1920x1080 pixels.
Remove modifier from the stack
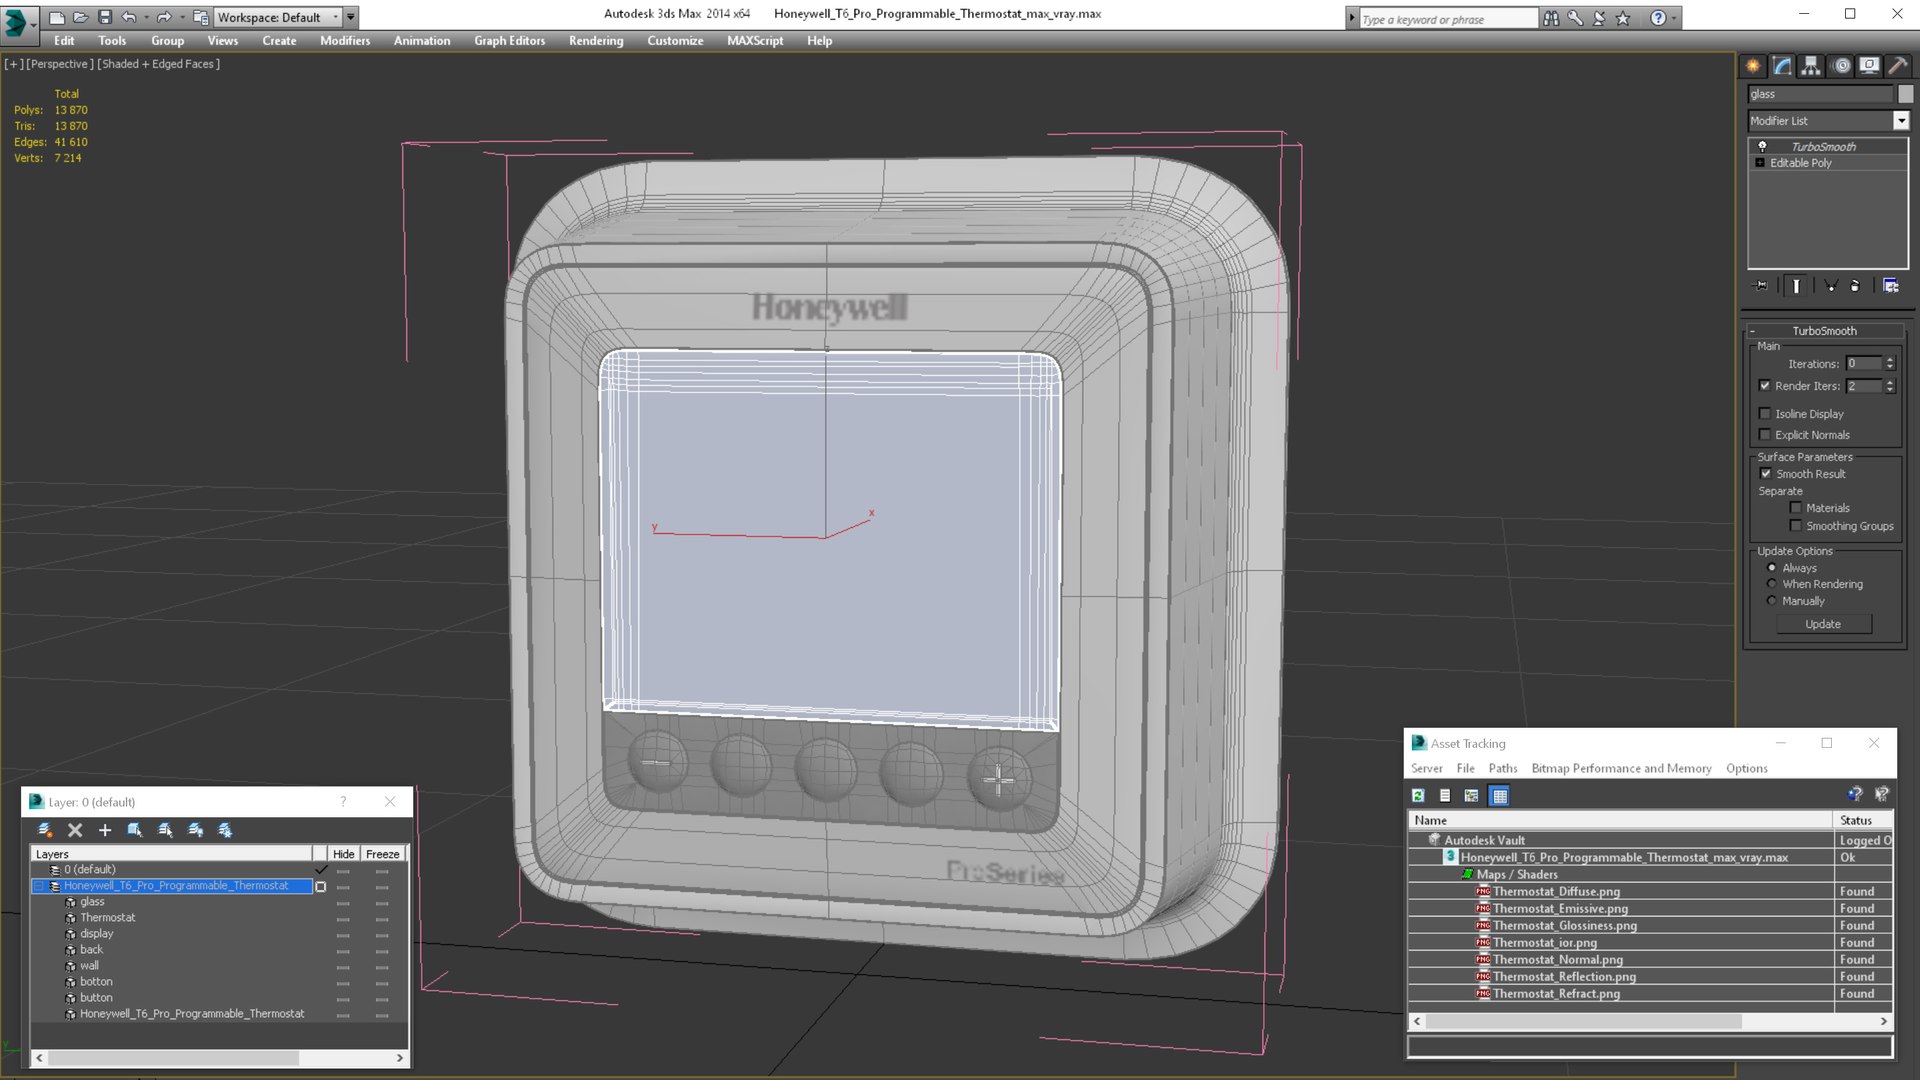[1855, 286]
